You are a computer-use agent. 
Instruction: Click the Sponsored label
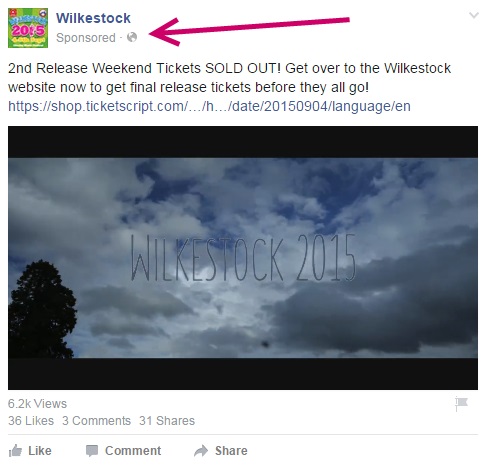[x=86, y=38]
